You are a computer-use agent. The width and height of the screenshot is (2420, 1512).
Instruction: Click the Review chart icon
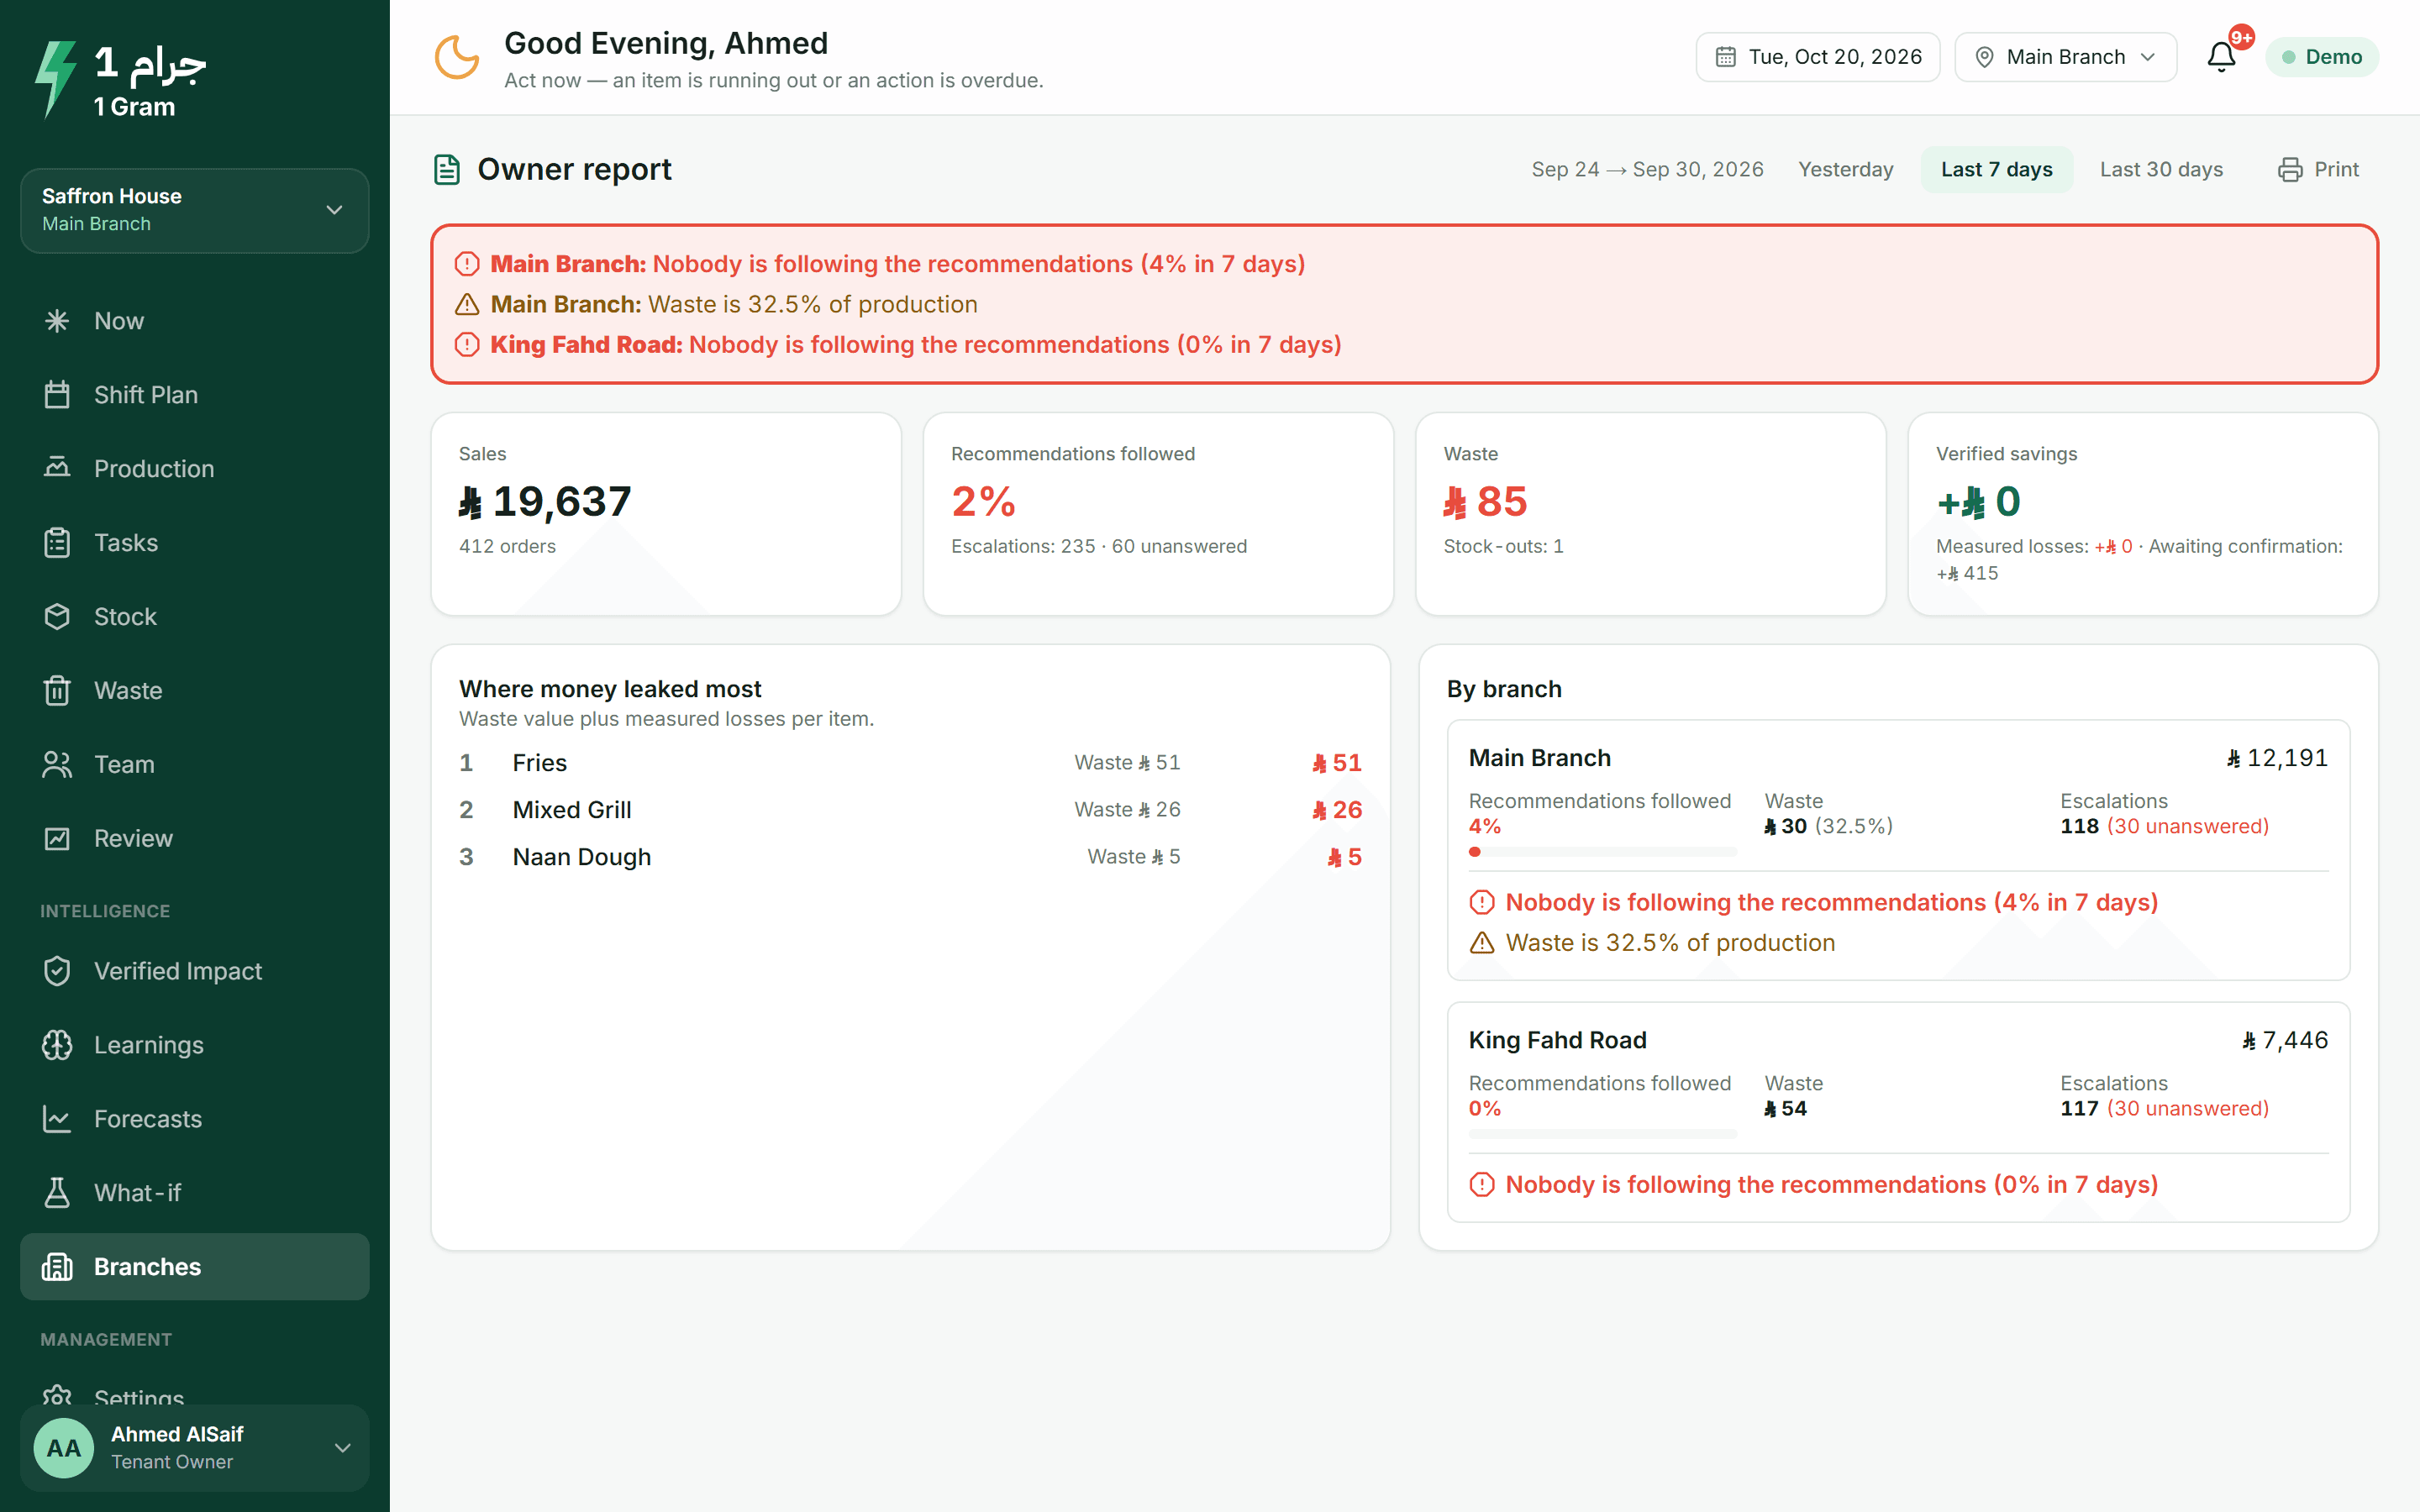[57, 838]
